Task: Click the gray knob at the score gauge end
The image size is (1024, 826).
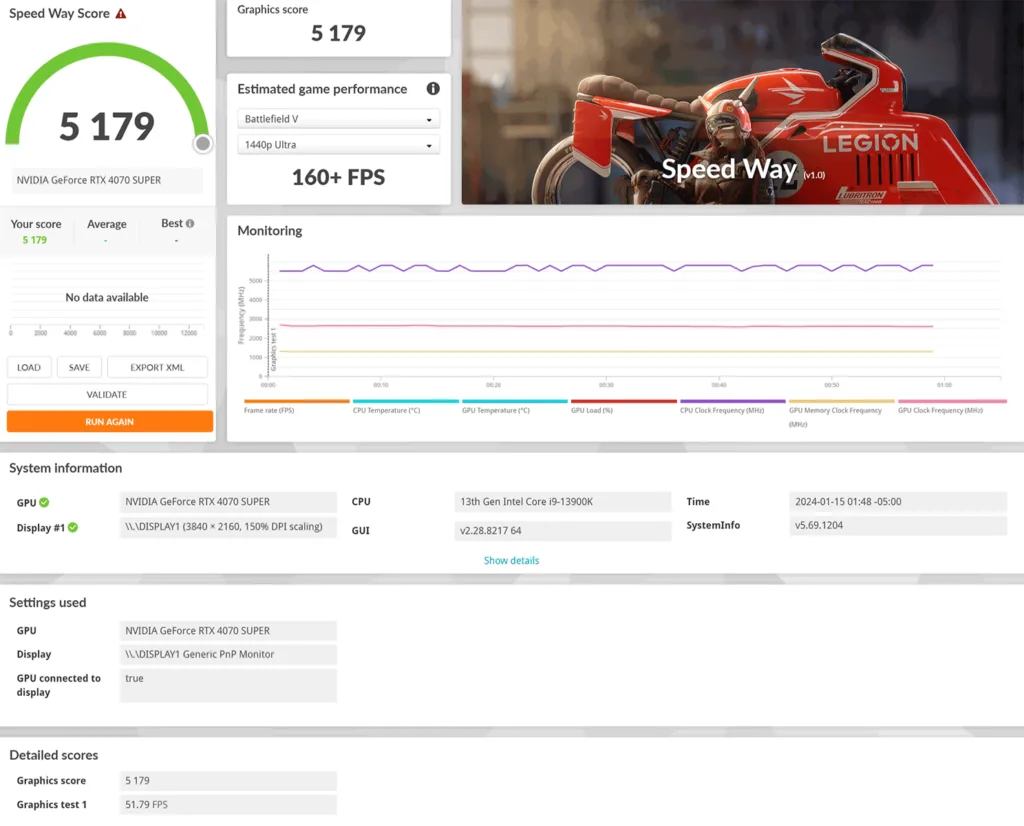Action: (x=203, y=144)
